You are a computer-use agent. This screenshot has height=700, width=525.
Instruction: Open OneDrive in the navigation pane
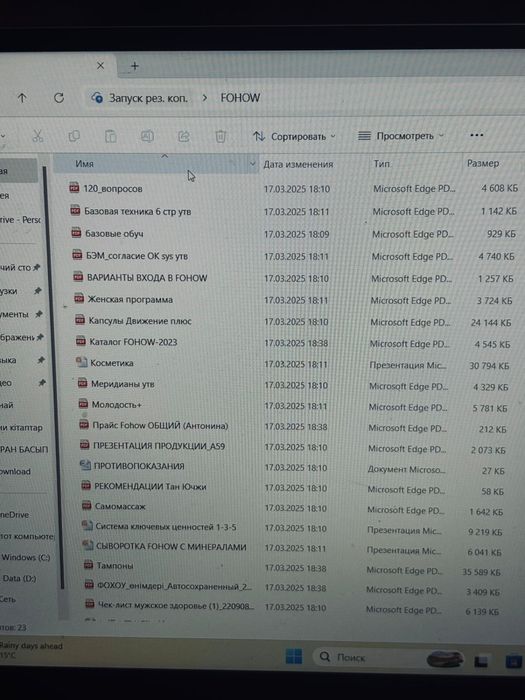pos(15,514)
